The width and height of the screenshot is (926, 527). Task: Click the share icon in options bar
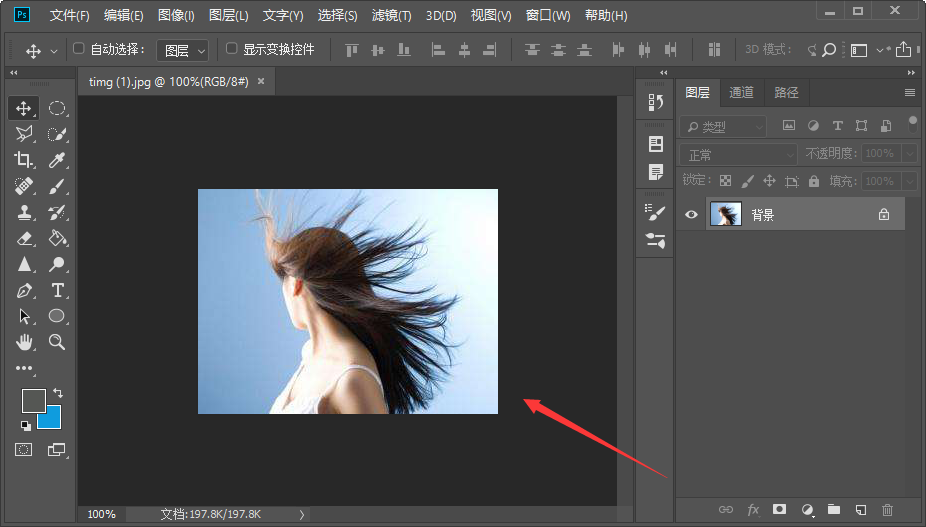pos(903,49)
